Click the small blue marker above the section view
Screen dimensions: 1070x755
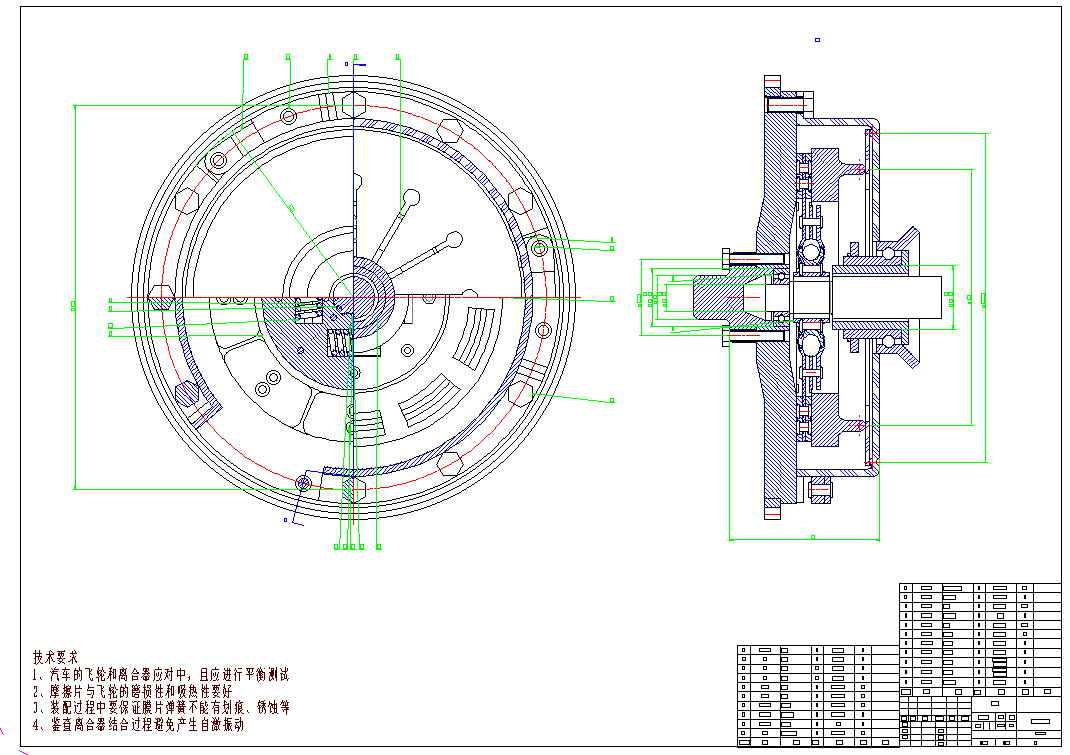pos(817,40)
